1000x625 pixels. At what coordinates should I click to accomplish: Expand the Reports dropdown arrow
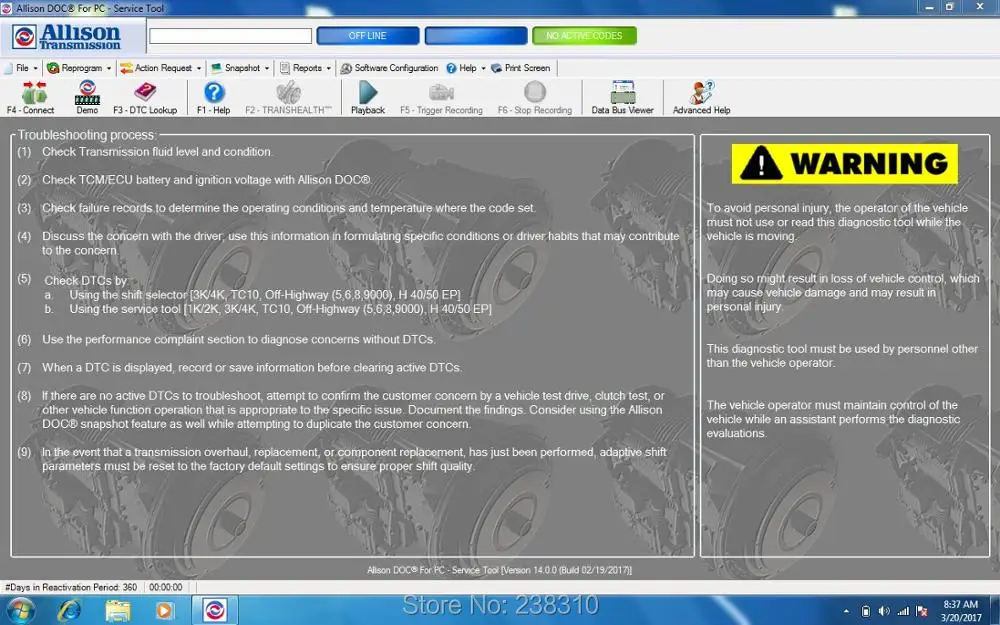tap(328, 68)
